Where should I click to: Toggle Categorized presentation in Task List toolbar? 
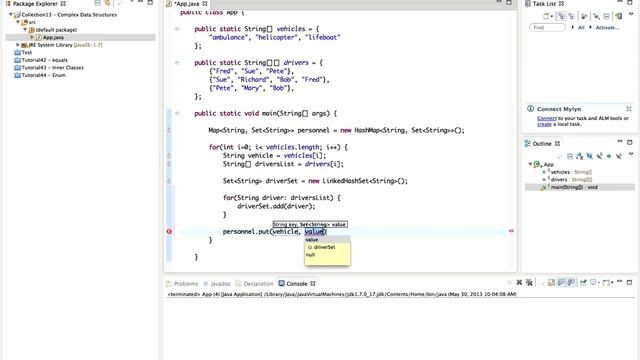pos(561,16)
